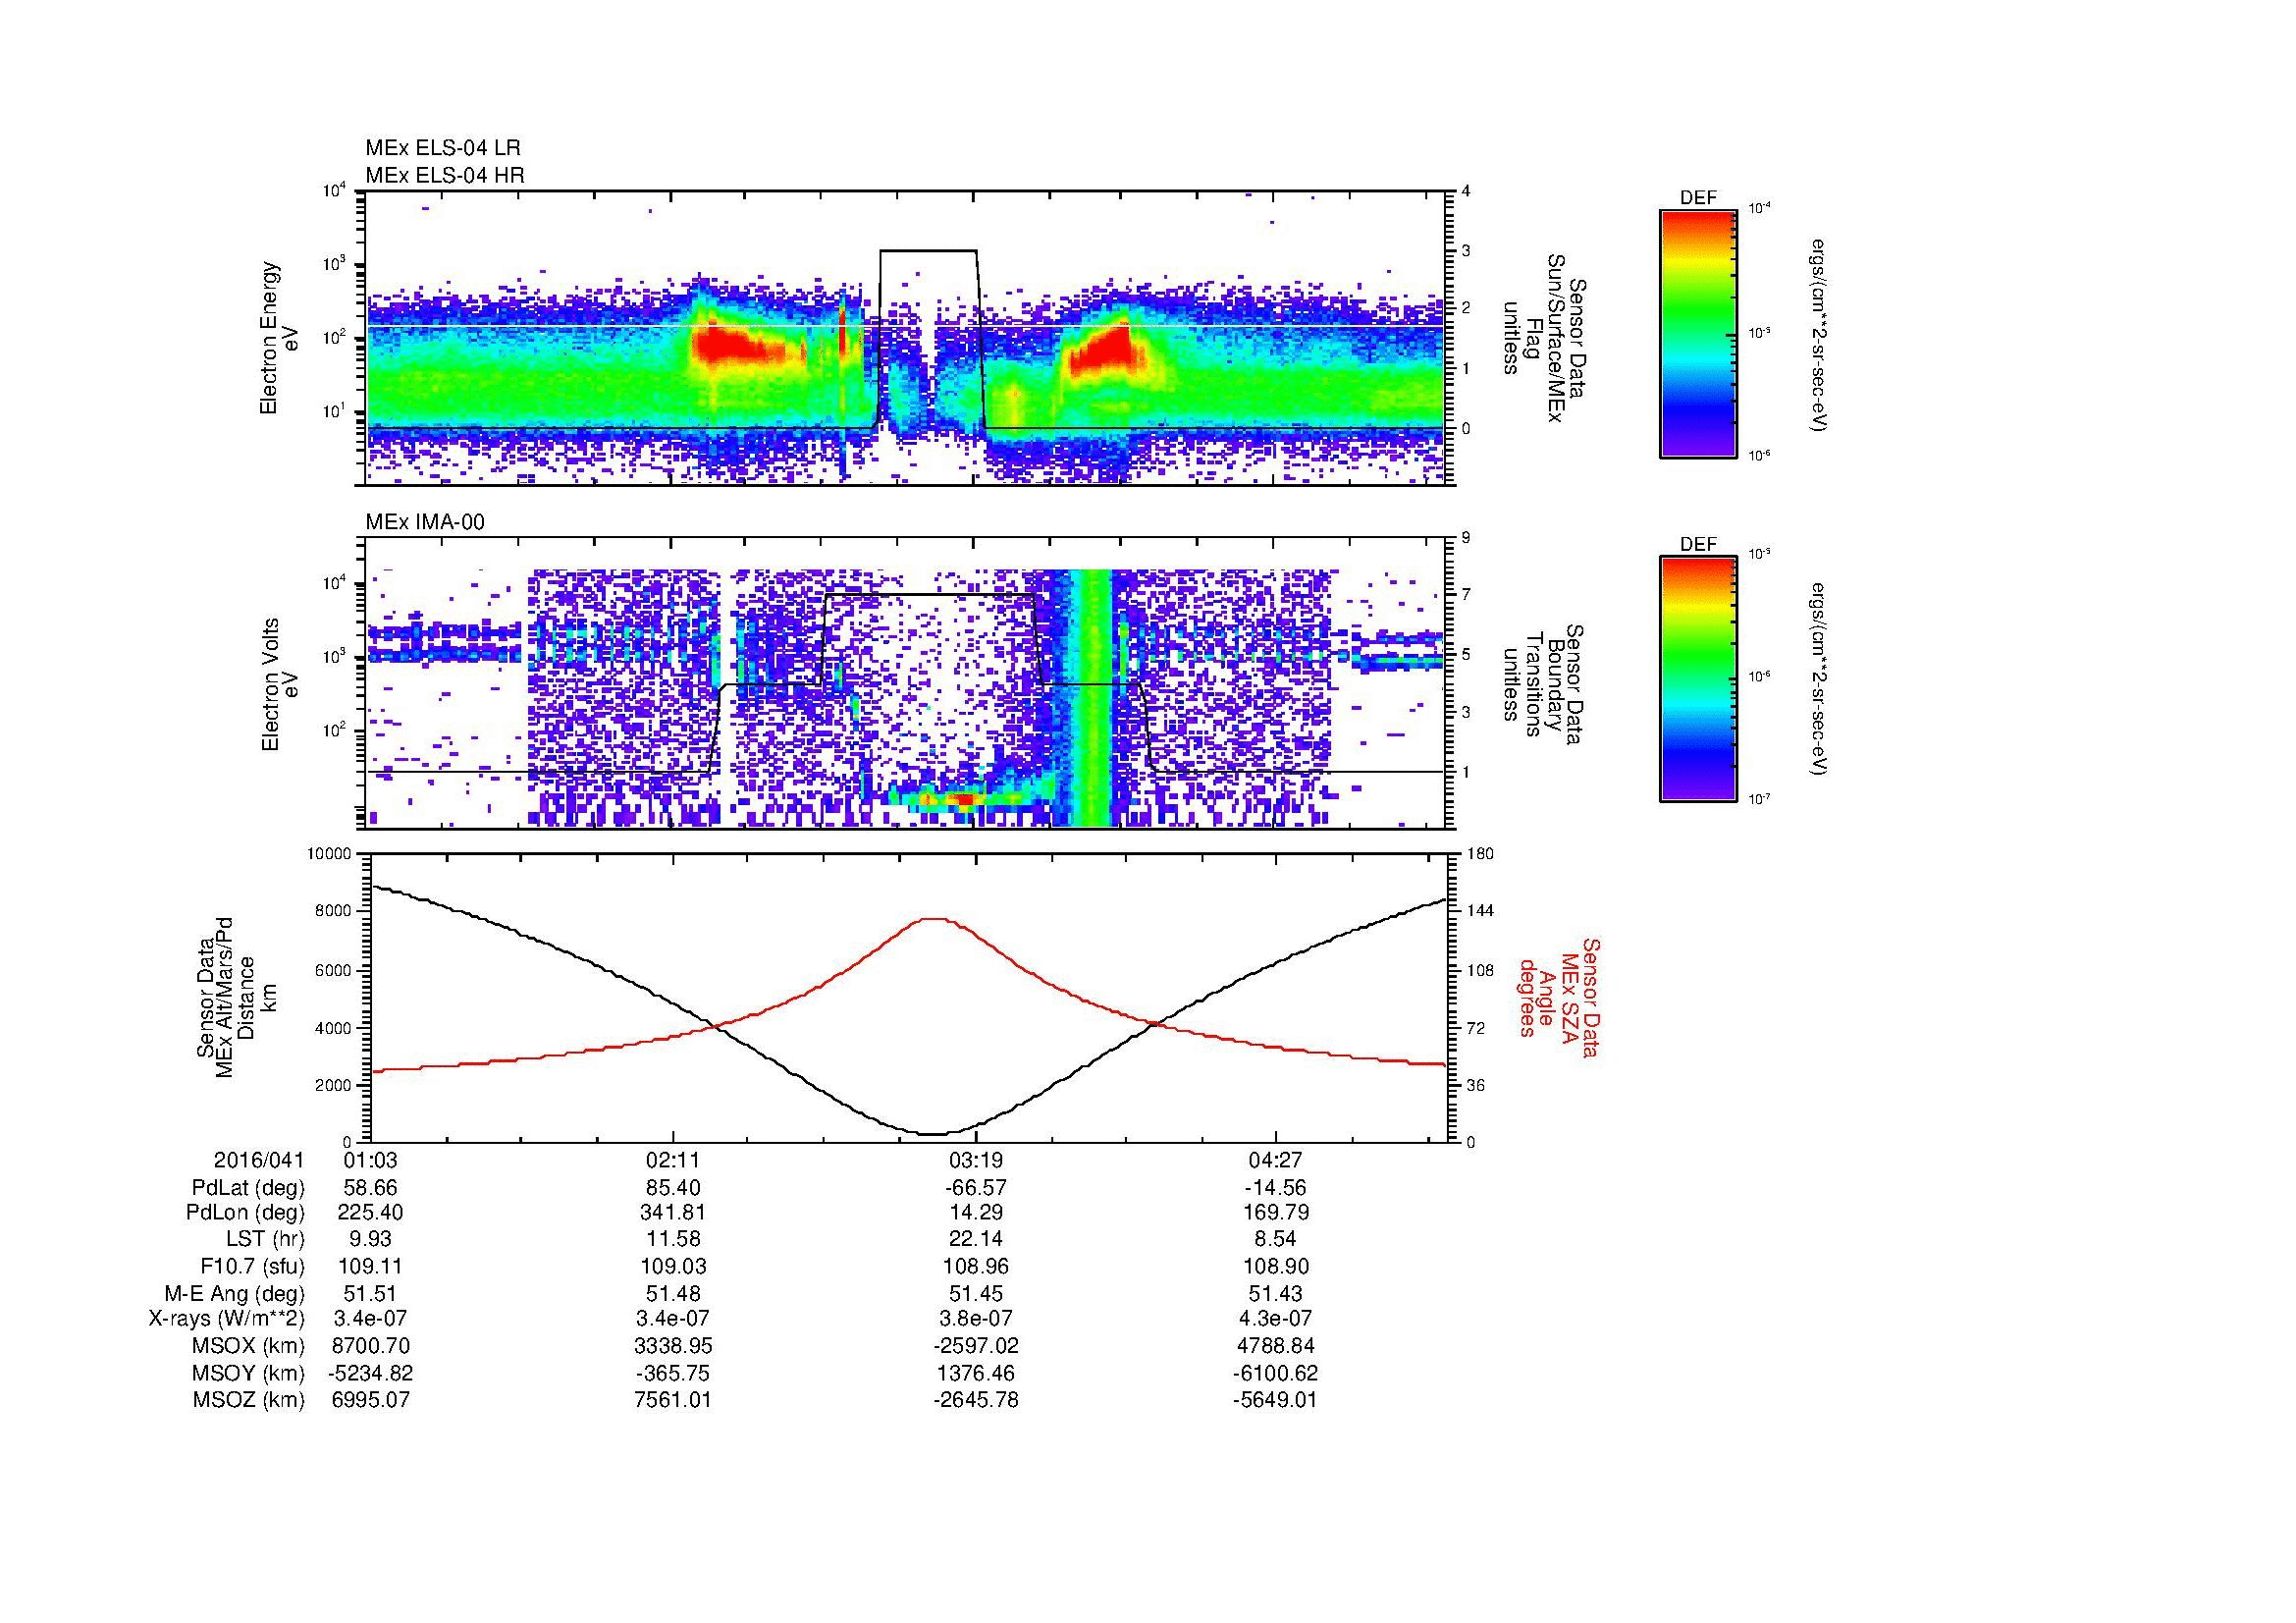
Task: Click the 'LST (hr)' row label
Action: coord(265,1240)
